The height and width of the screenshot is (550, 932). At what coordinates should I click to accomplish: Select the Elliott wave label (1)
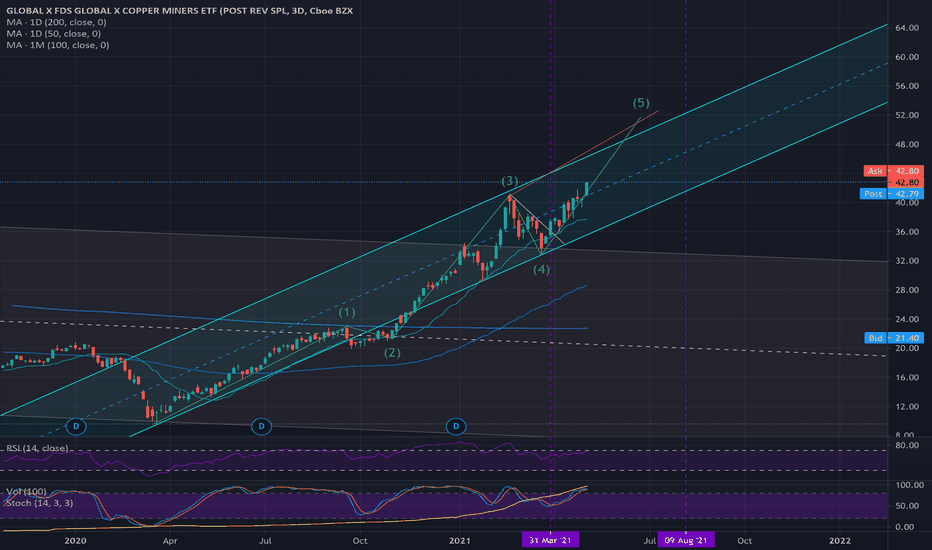pos(347,312)
